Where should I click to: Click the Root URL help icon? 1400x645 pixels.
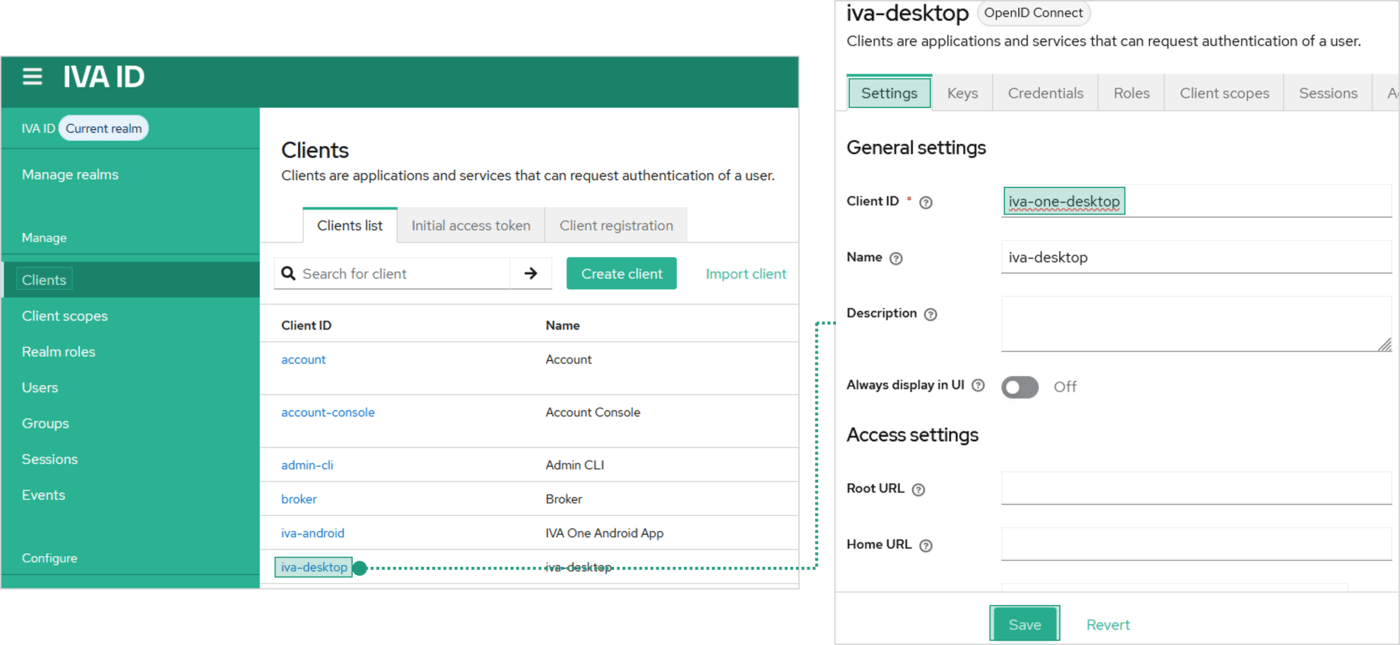(918, 490)
